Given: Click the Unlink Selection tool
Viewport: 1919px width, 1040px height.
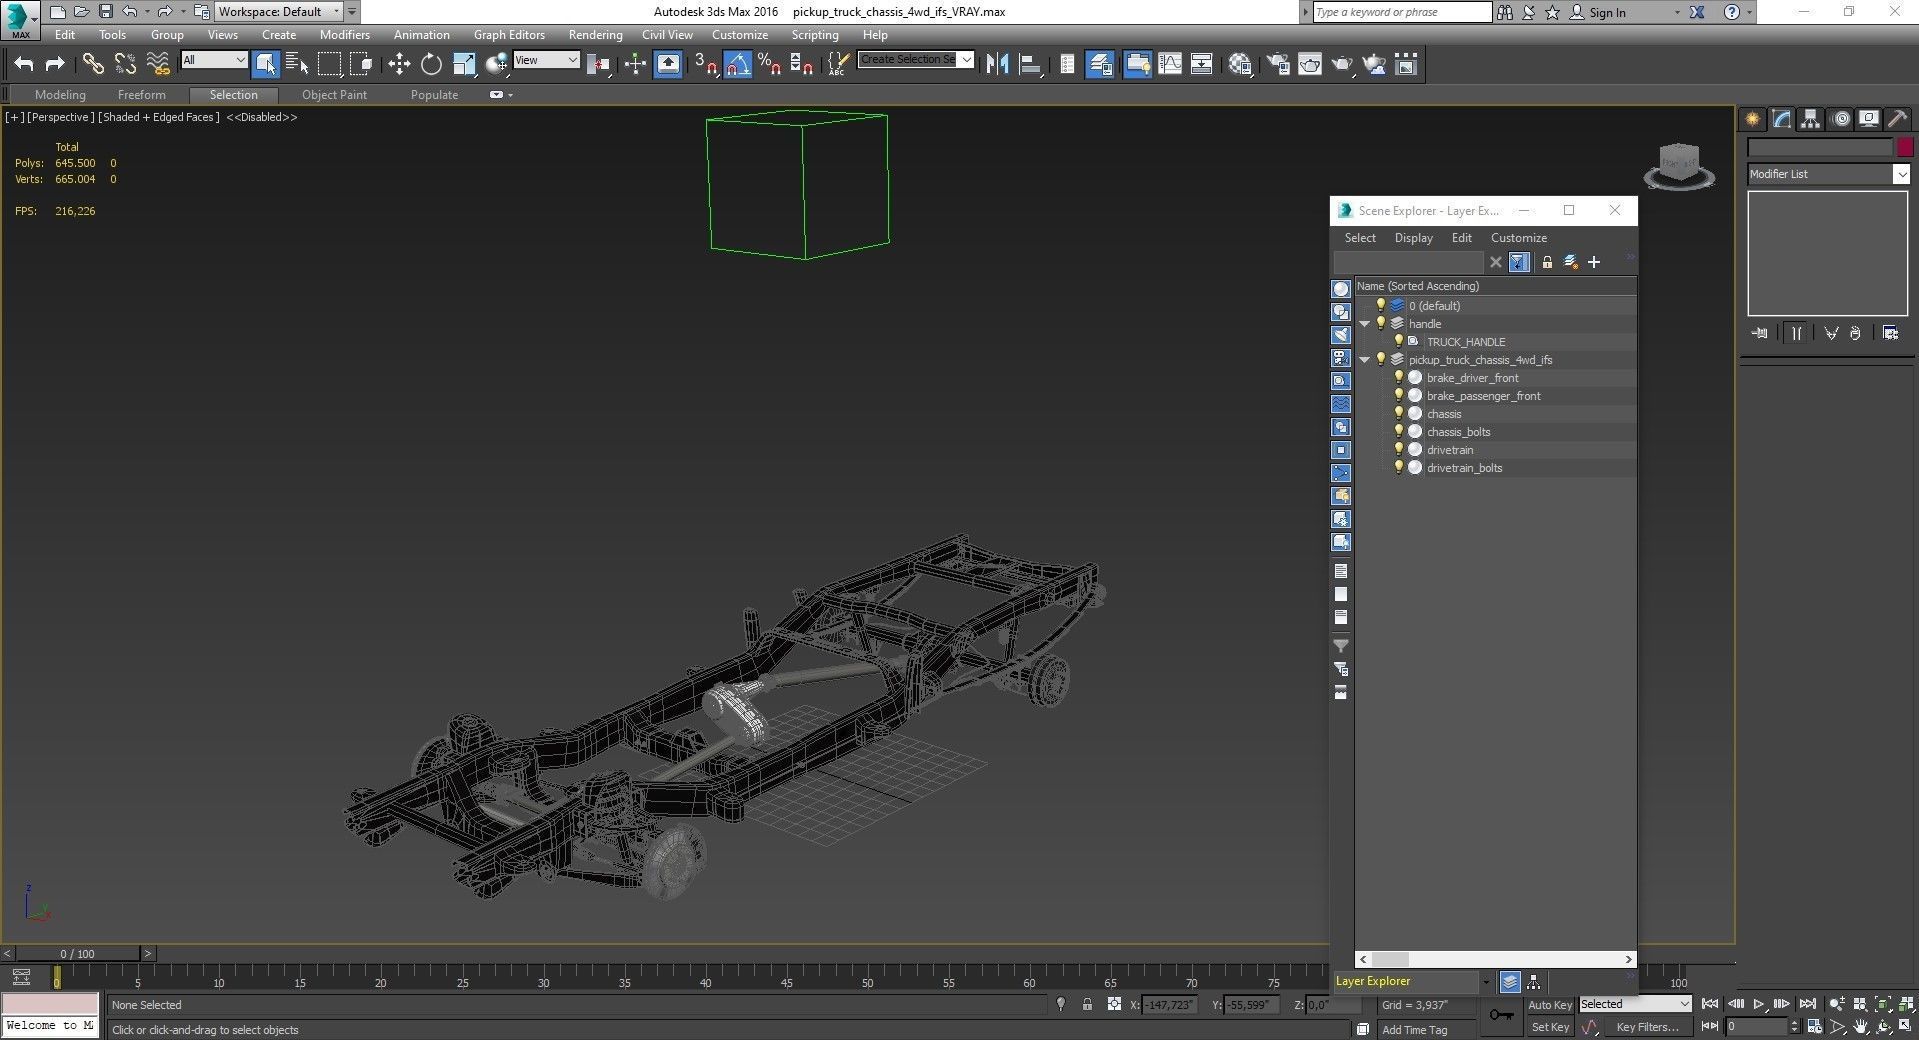Looking at the screenshot, I should (125, 64).
